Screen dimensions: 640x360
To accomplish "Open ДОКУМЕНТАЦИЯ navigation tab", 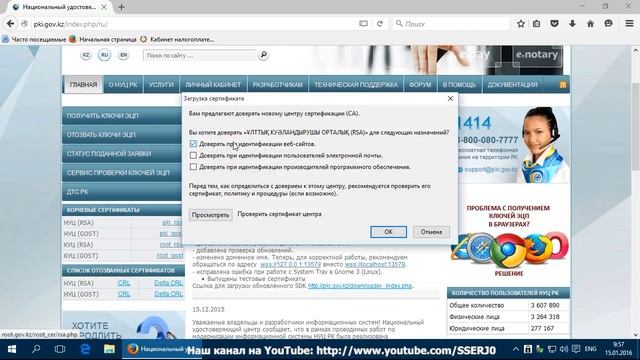I will point(512,84).
